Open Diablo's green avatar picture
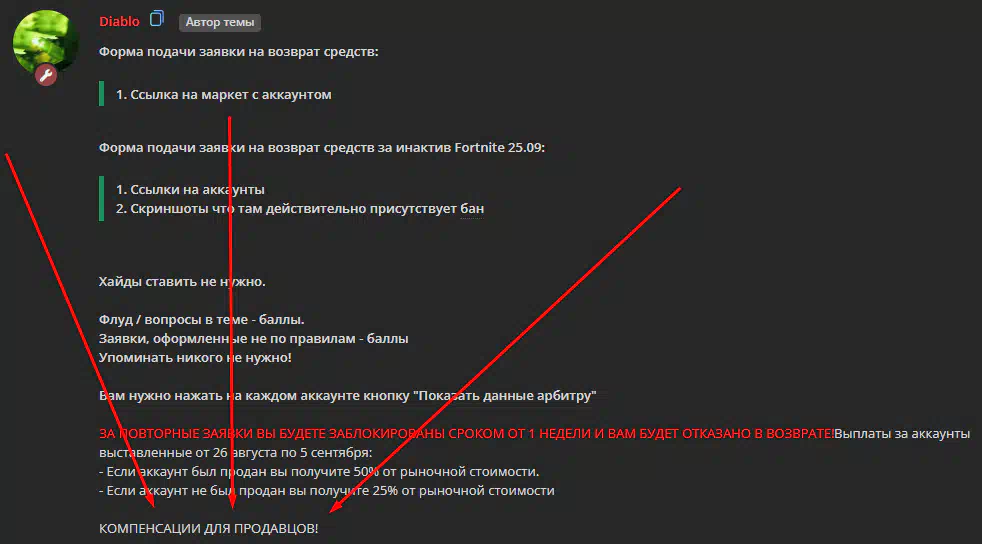Image resolution: width=982 pixels, height=544 pixels. point(46,43)
